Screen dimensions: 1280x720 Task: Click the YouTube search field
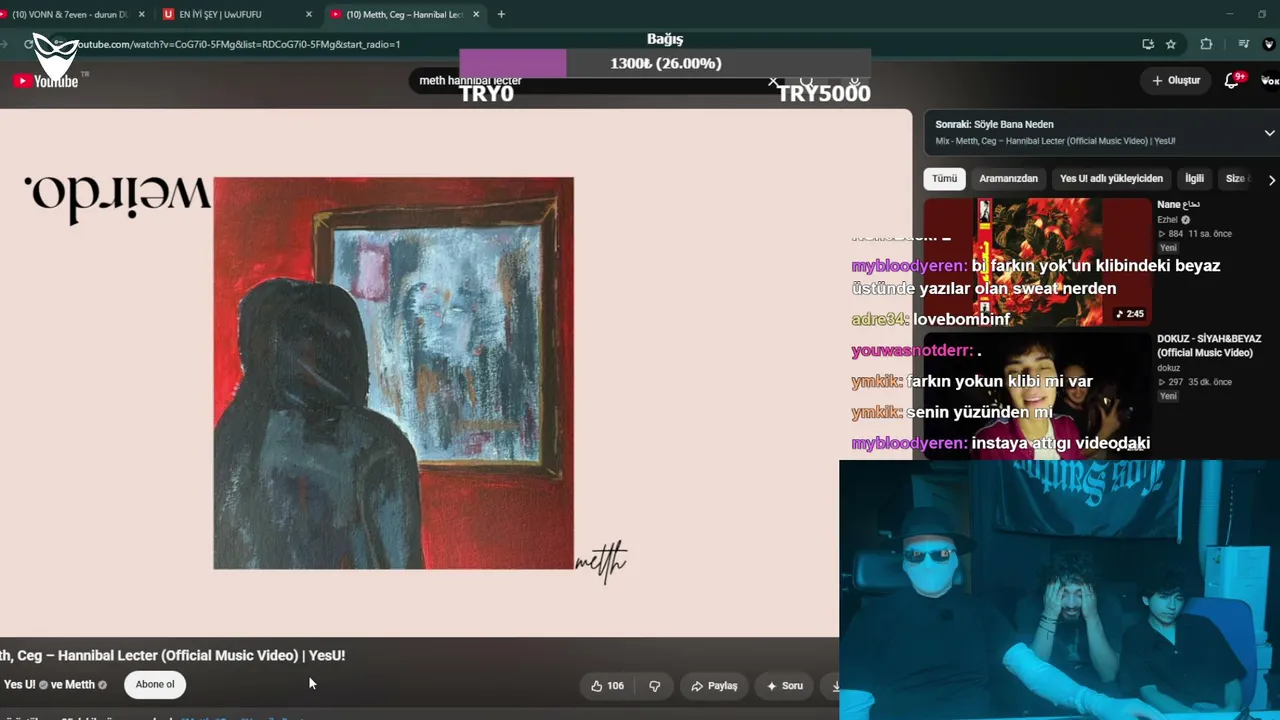pos(590,81)
